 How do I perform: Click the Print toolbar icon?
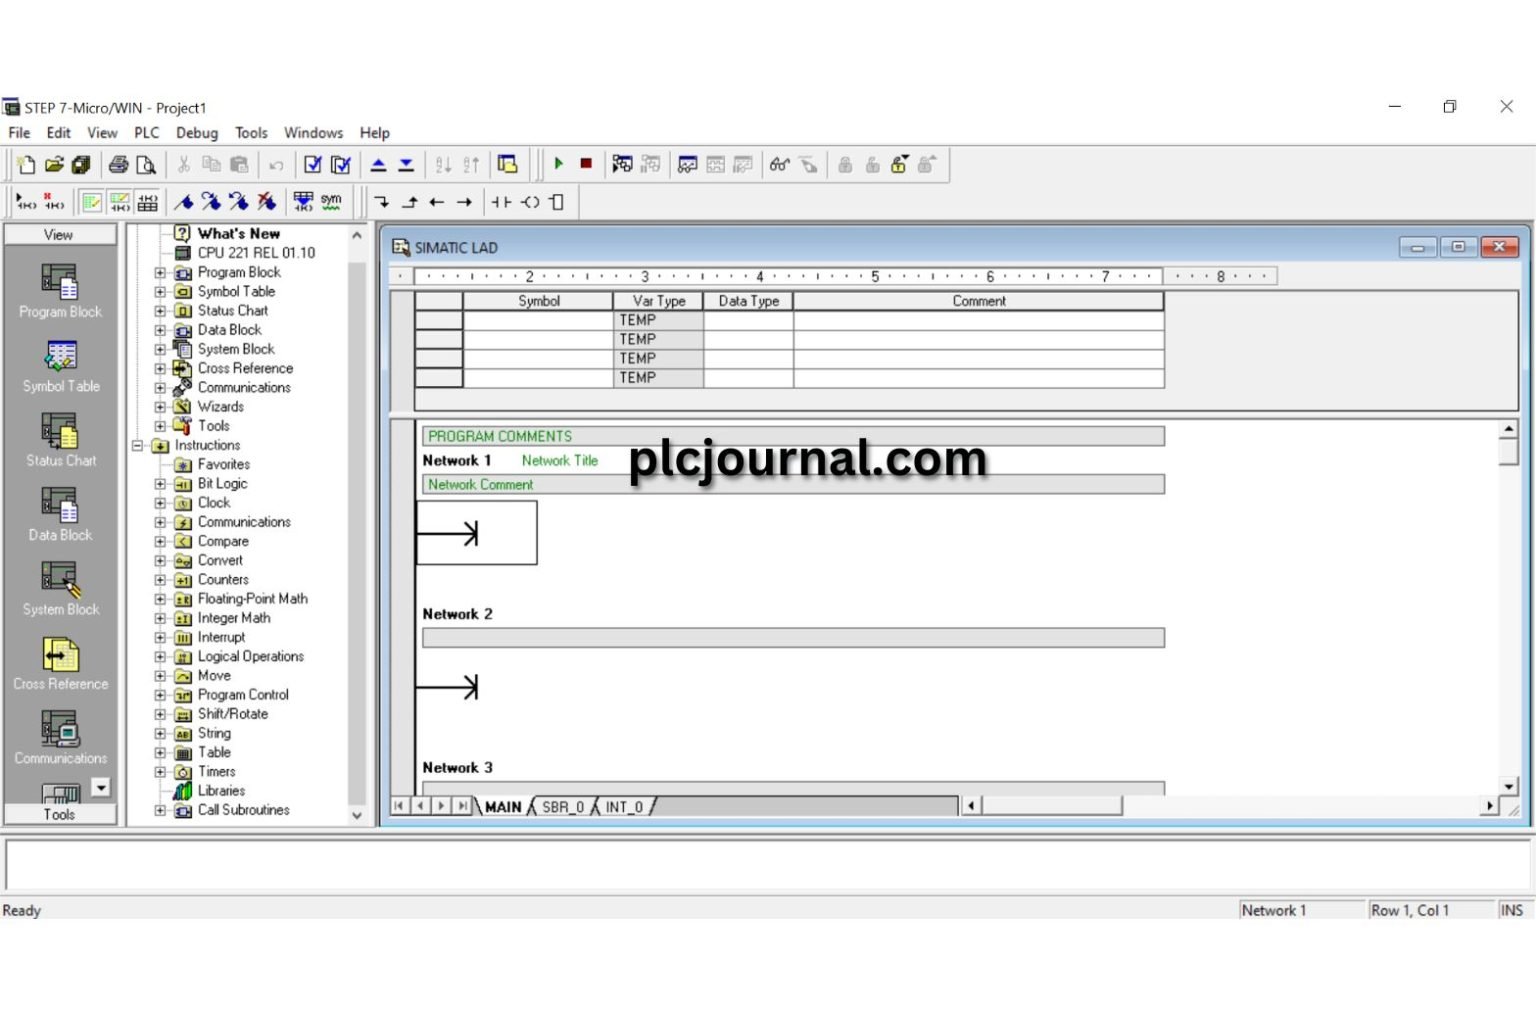pyautogui.click(x=119, y=165)
